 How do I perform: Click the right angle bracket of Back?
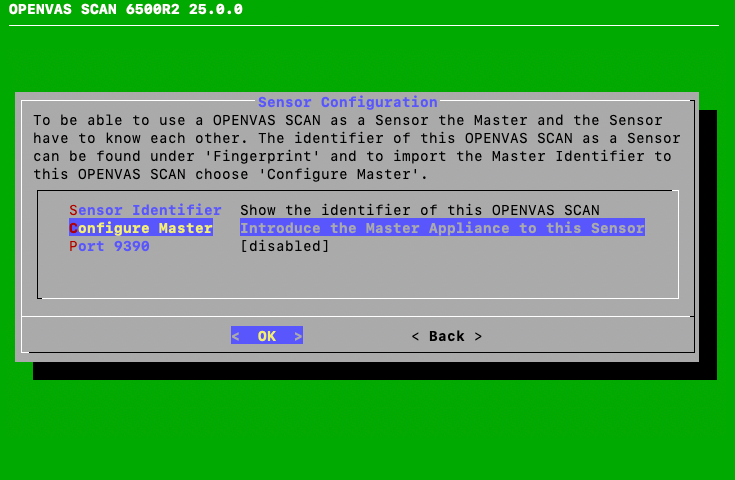pyautogui.click(x=478, y=336)
